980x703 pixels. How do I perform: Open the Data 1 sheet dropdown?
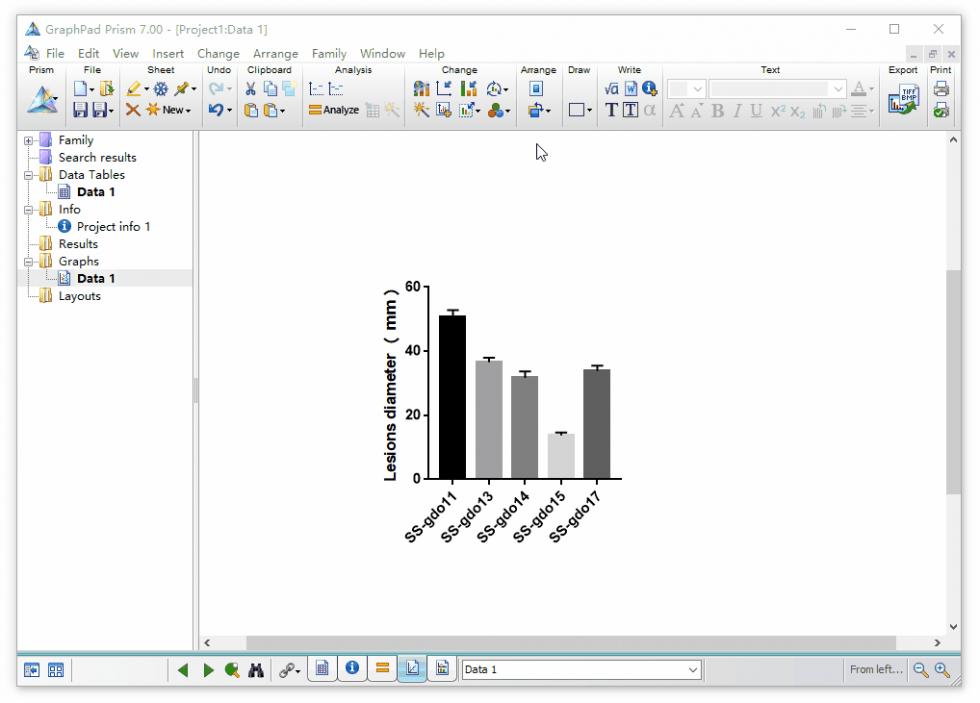click(x=581, y=670)
